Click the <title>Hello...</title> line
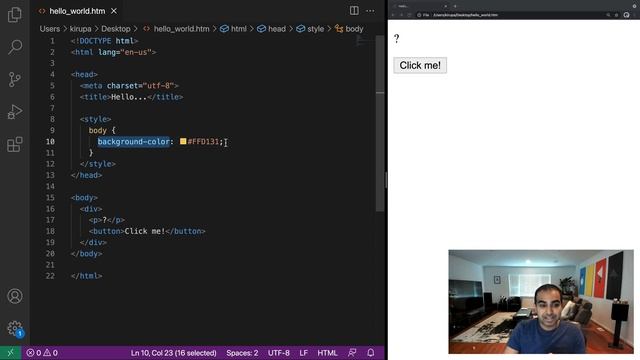 click(x=131, y=97)
